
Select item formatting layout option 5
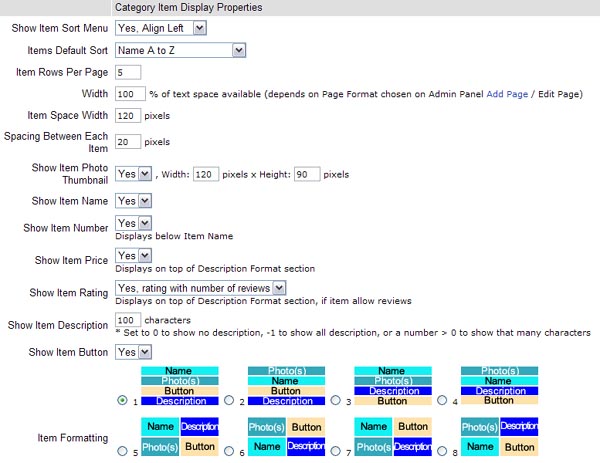point(122,452)
